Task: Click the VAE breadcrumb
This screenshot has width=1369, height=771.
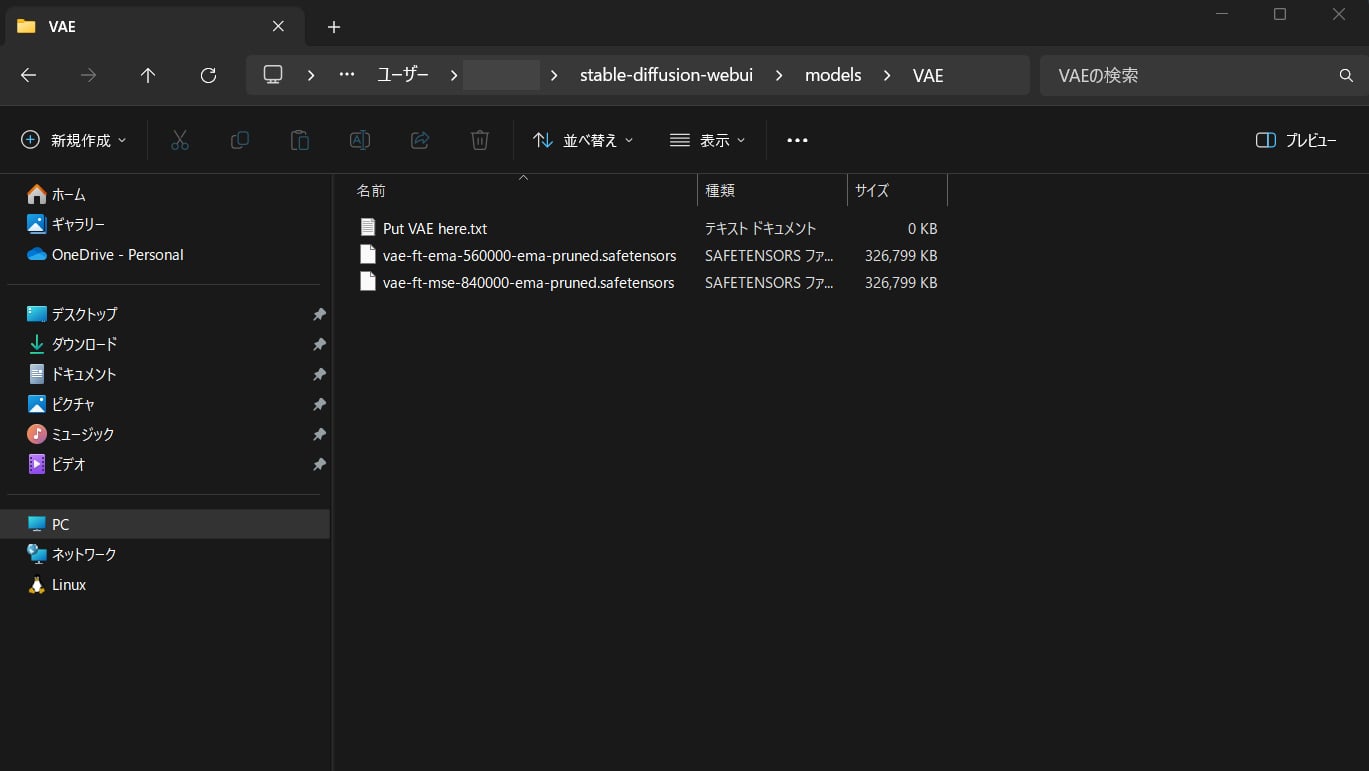Action: [x=928, y=75]
